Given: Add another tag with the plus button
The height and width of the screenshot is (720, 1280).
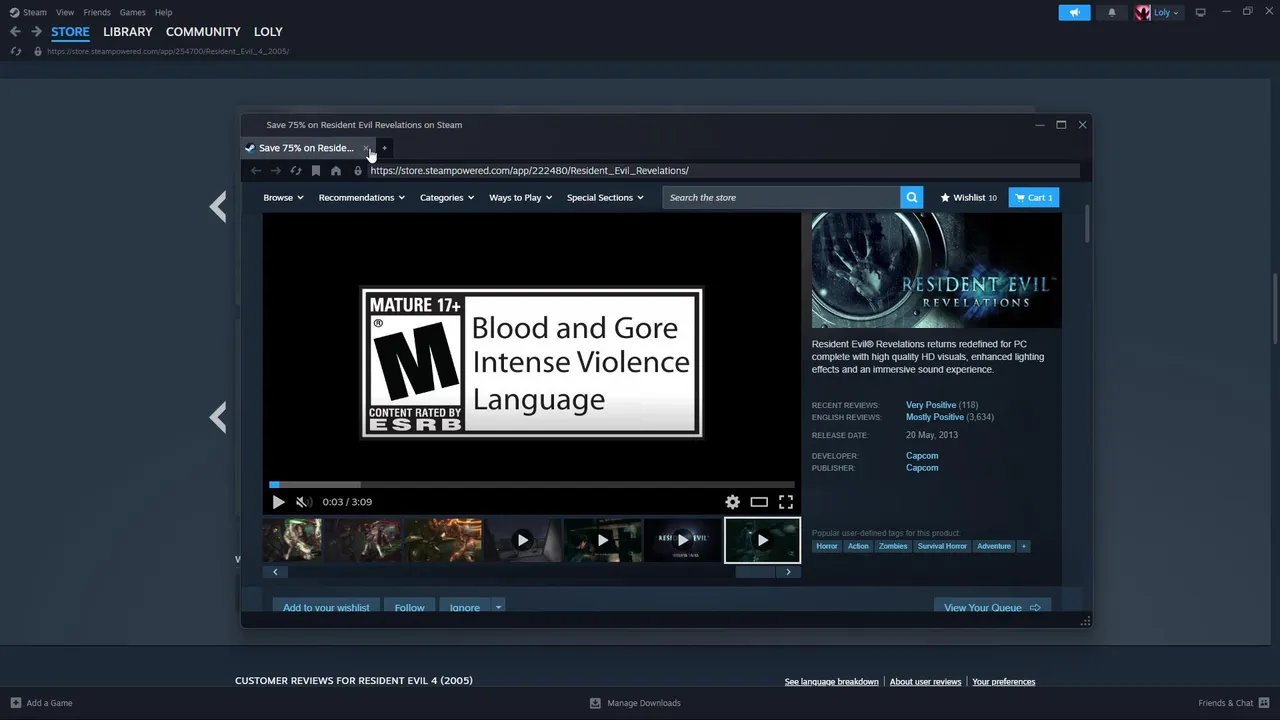Looking at the screenshot, I should coord(1023,546).
